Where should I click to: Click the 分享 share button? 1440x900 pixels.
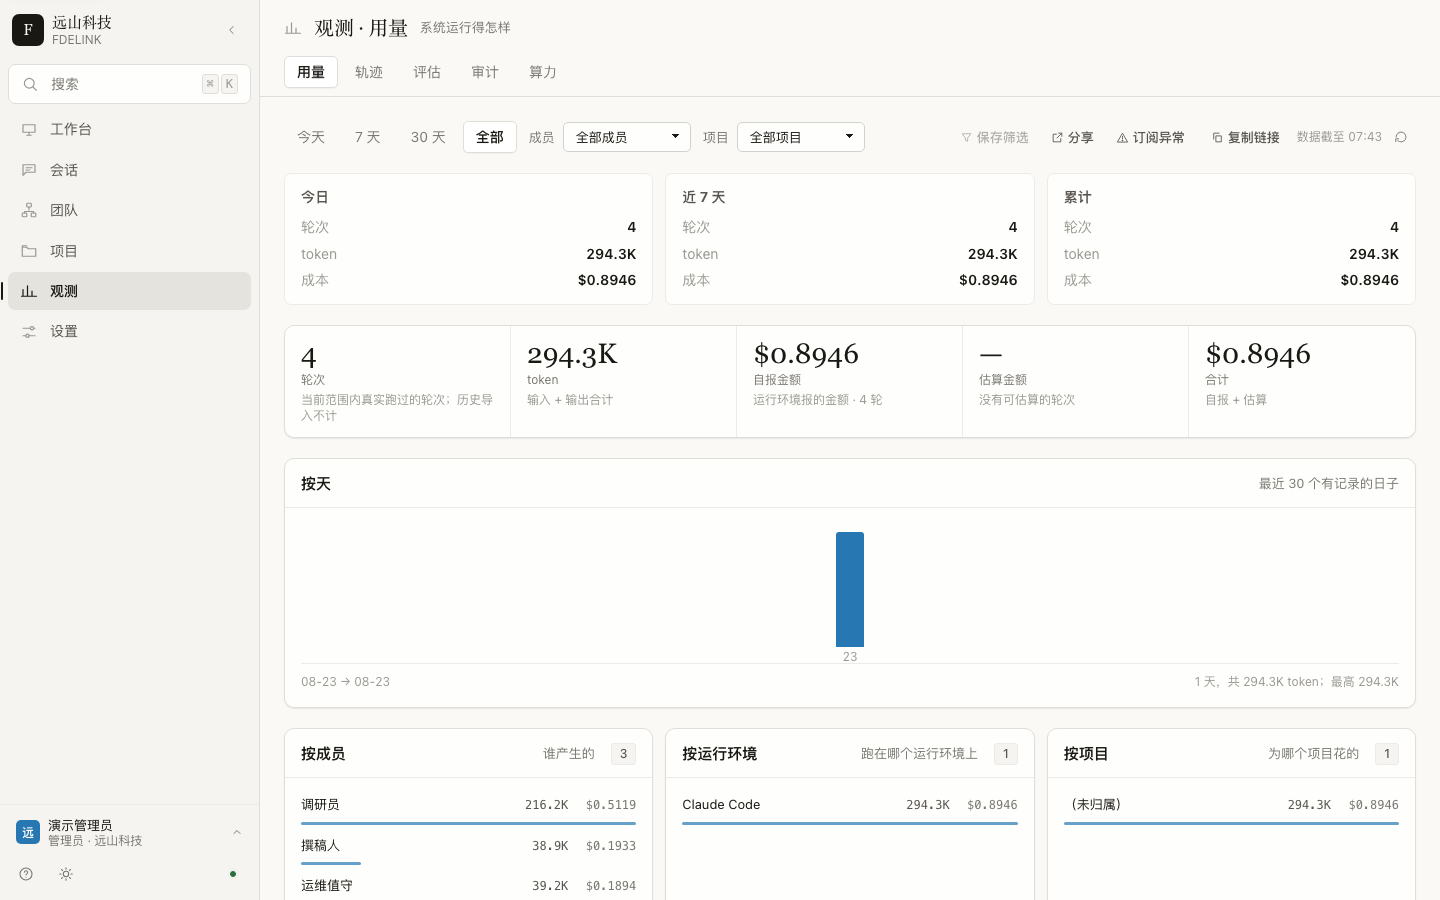point(1072,137)
